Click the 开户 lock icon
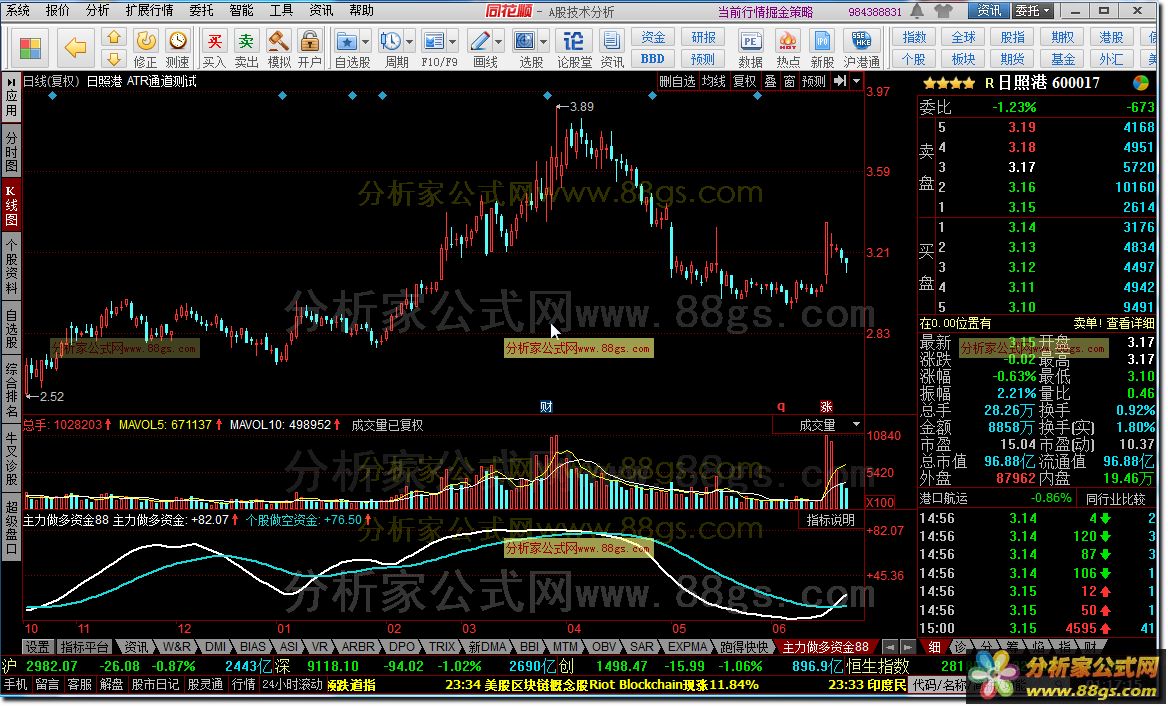This screenshot has height=706, width=1168. tap(309, 48)
